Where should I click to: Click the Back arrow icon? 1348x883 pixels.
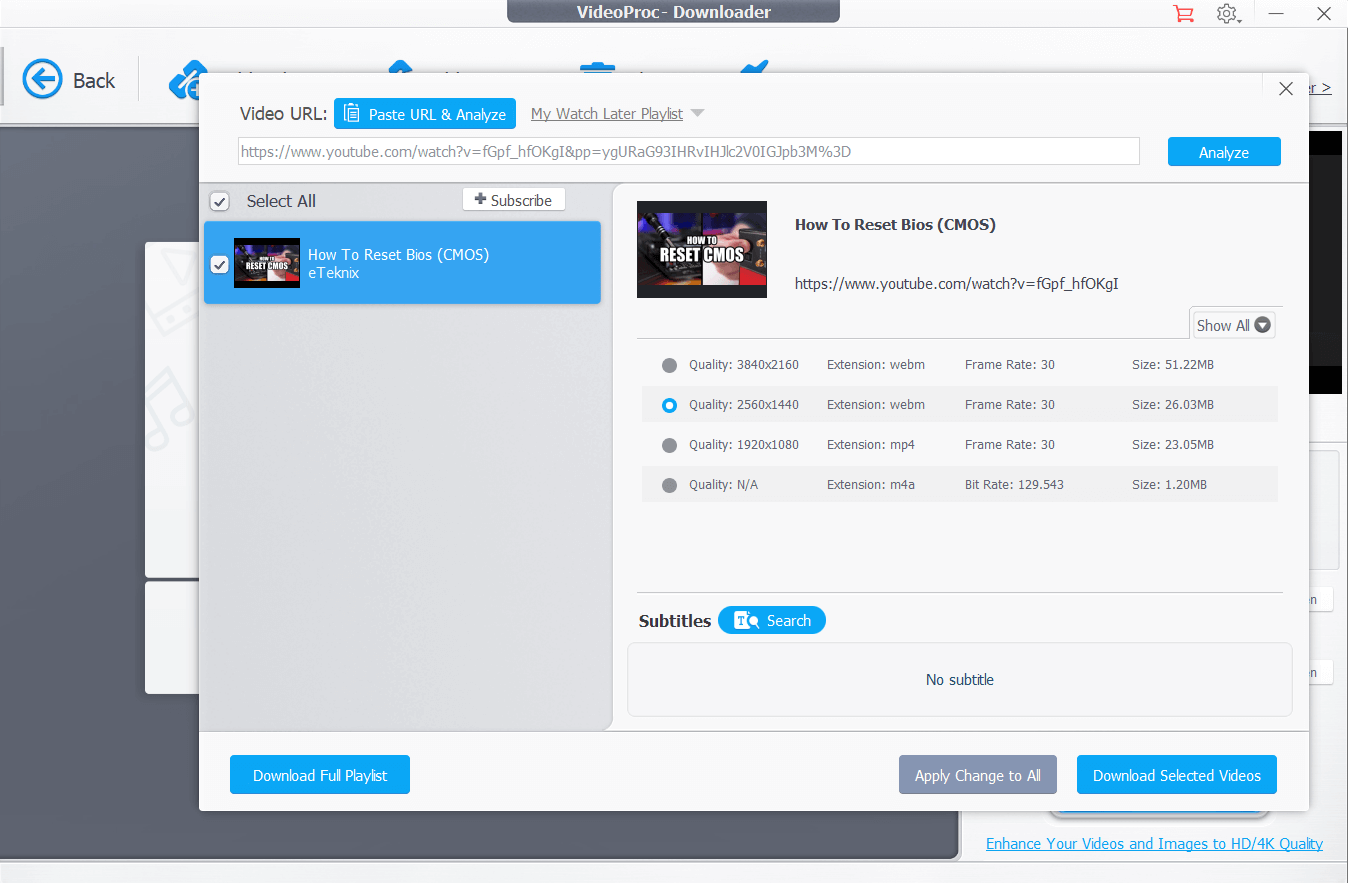pos(43,79)
